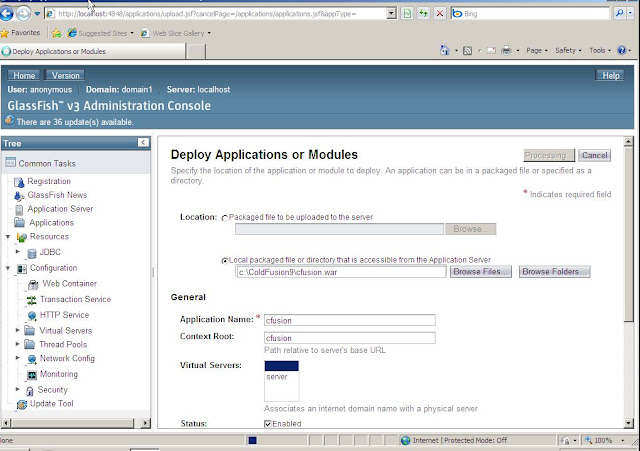Click the Update Tool icon
The height and width of the screenshot is (451, 640).
click(22, 404)
